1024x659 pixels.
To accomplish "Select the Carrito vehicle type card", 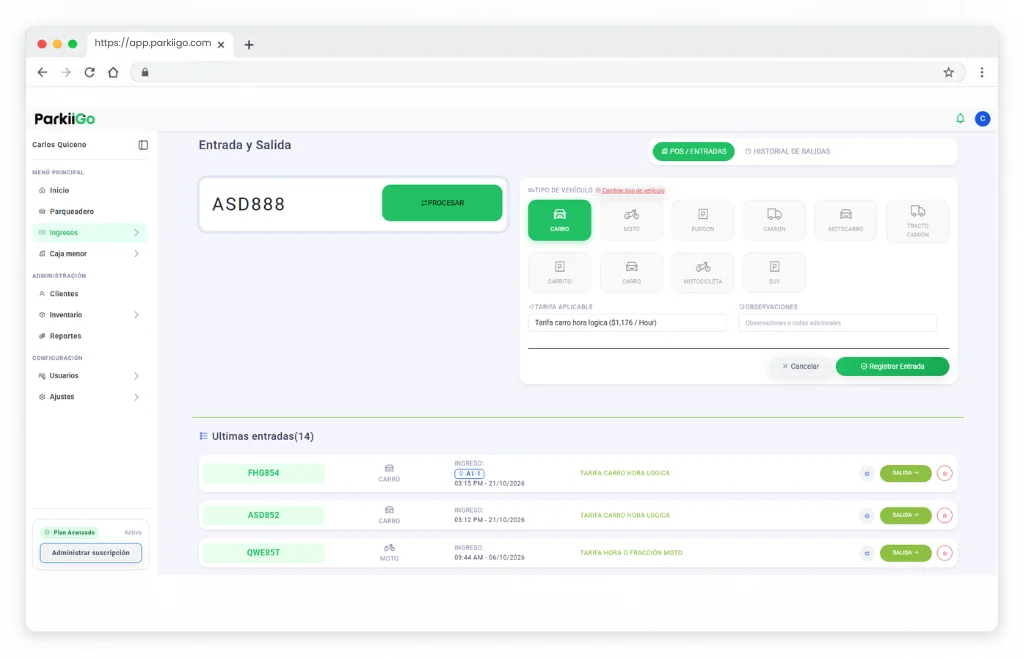I will click(560, 272).
